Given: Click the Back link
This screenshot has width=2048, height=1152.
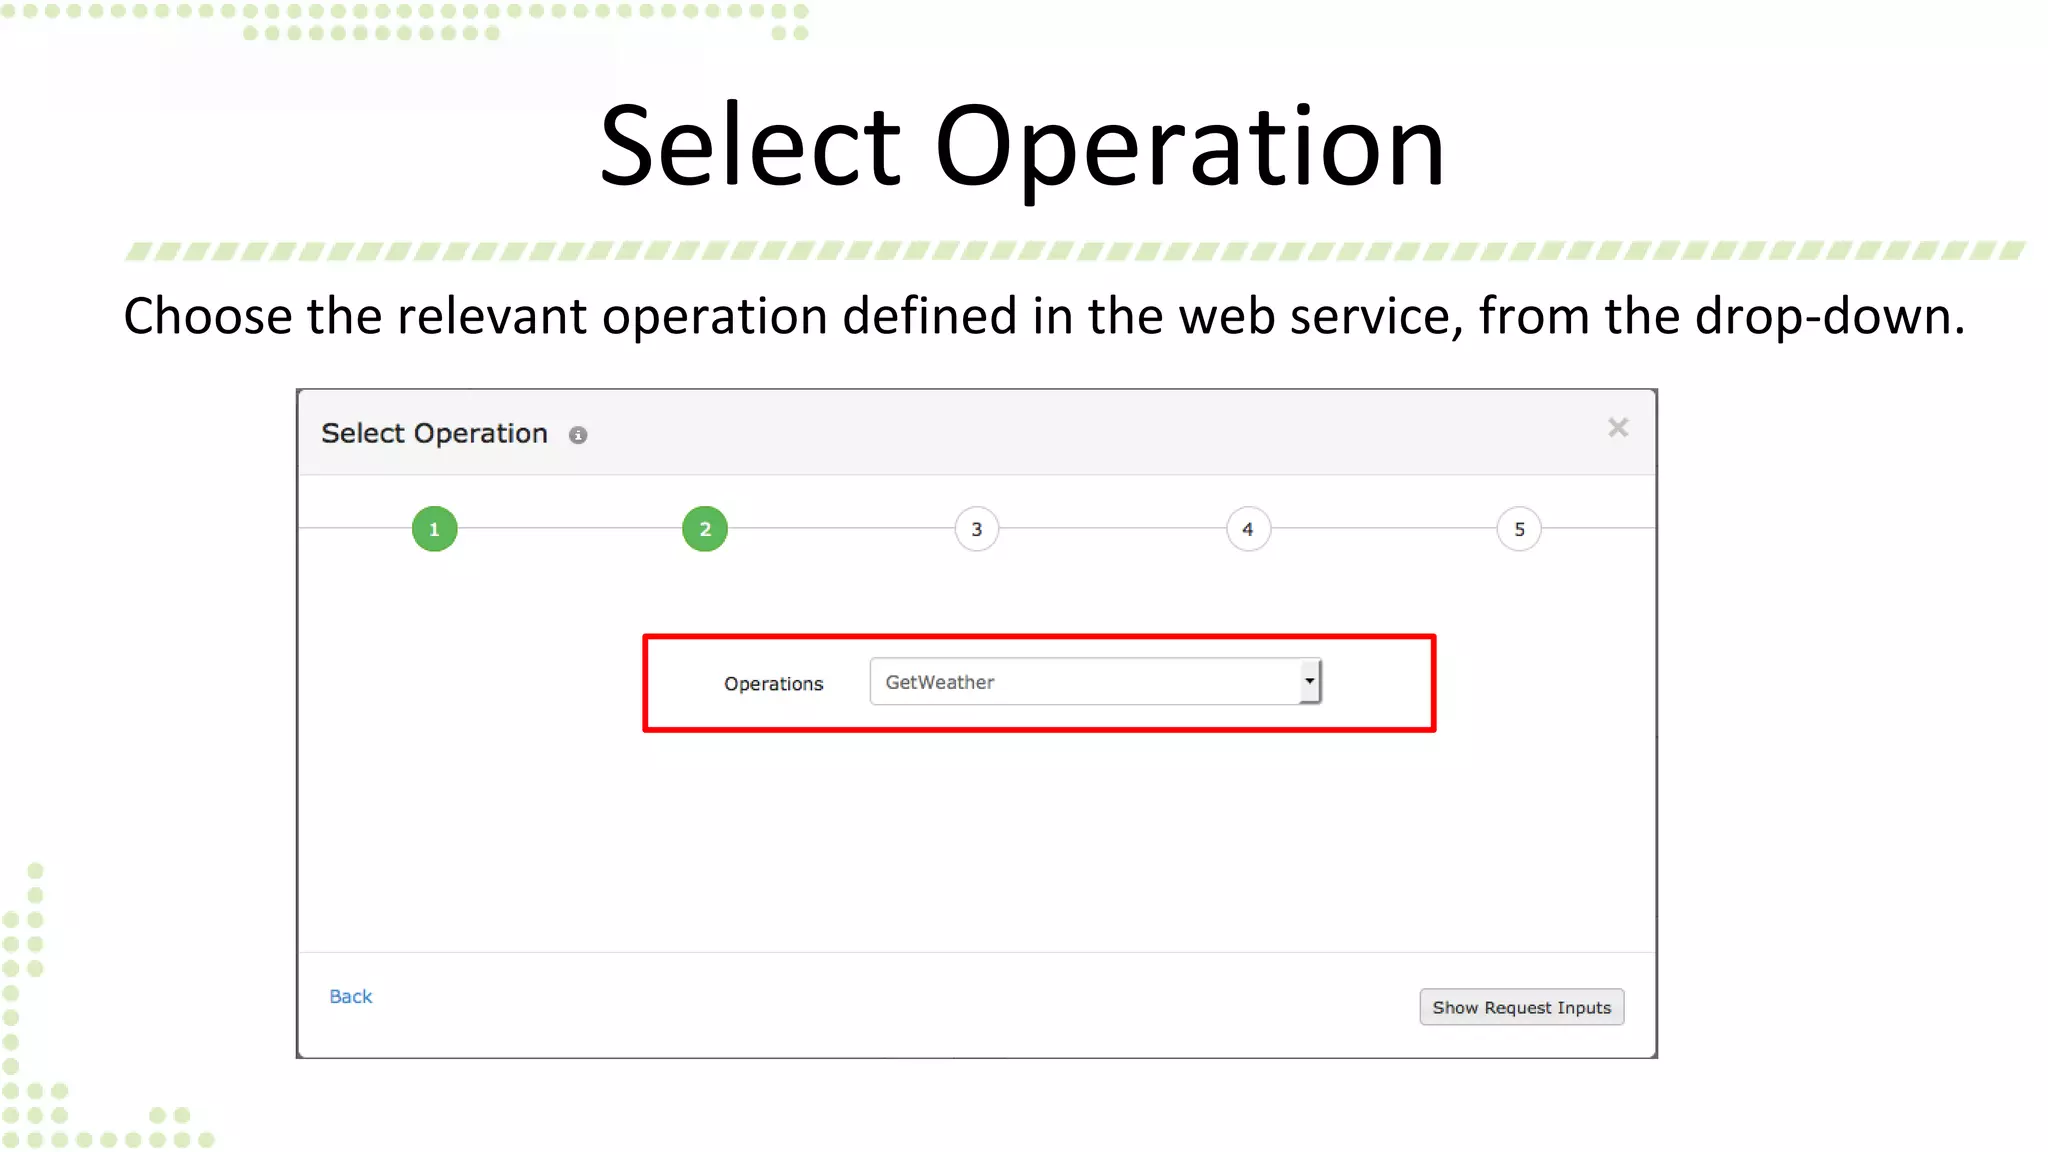Looking at the screenshot, I should (350, 996).
